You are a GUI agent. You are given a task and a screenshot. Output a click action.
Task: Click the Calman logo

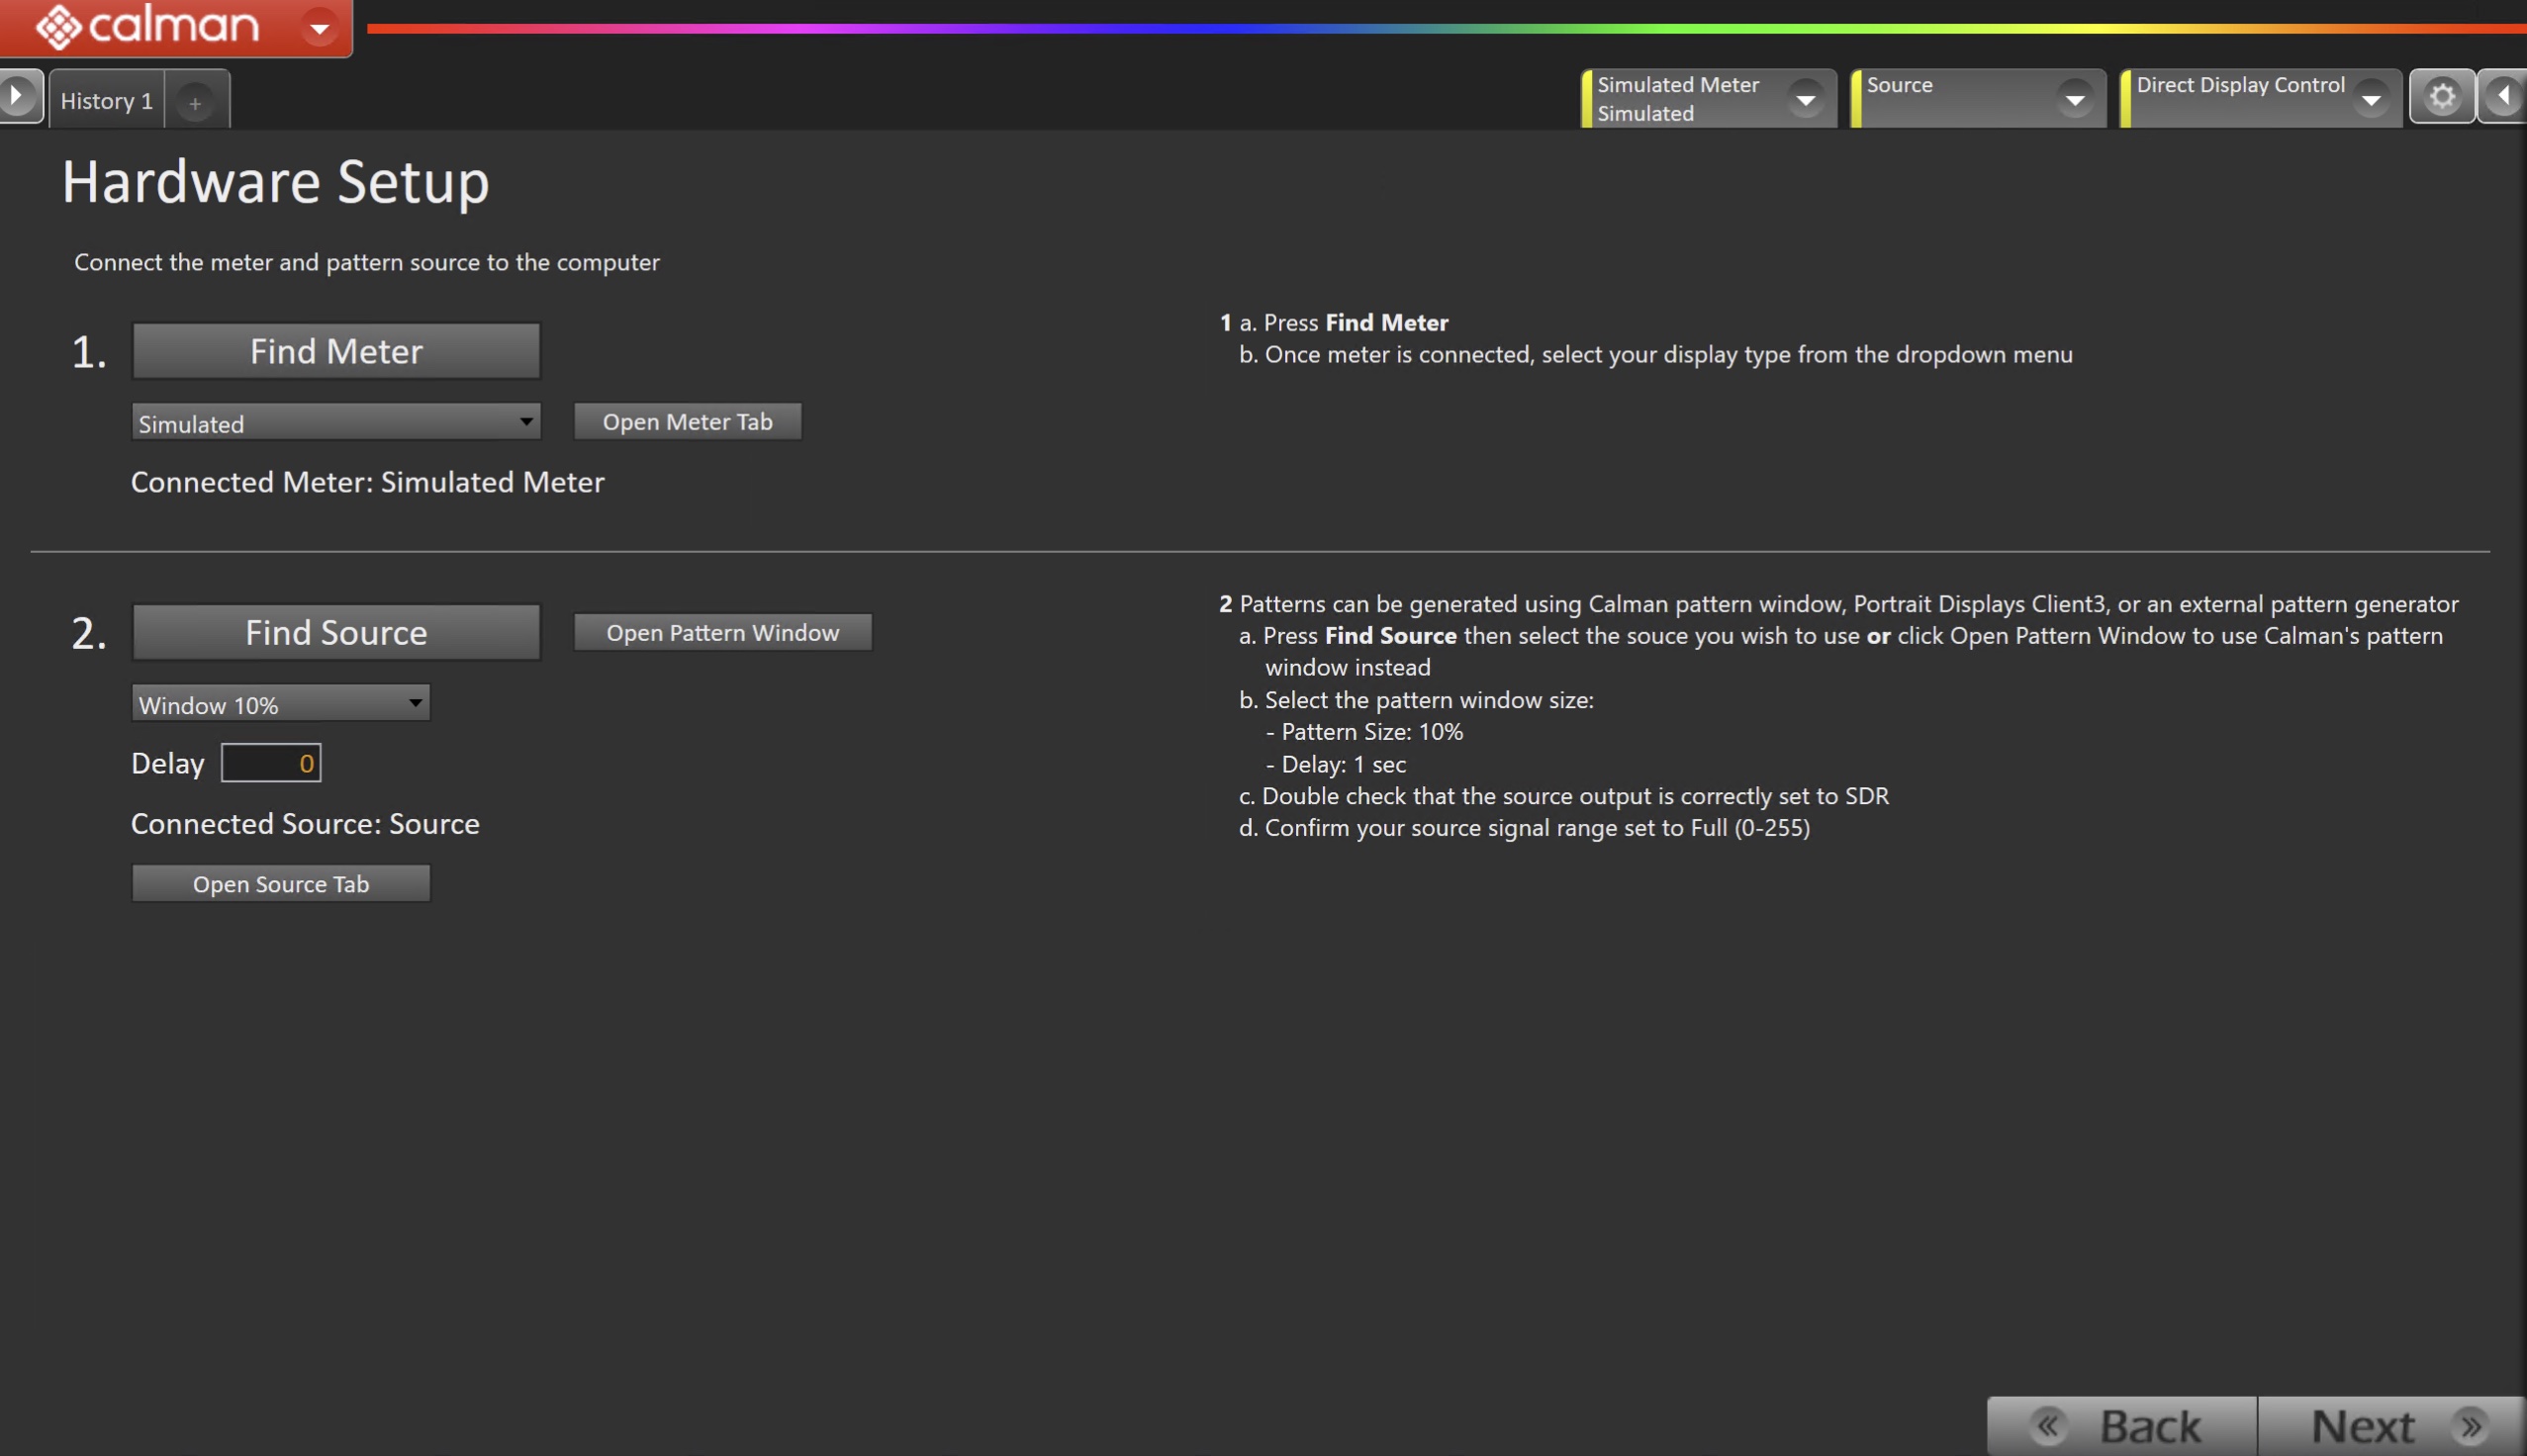(148, 25)
